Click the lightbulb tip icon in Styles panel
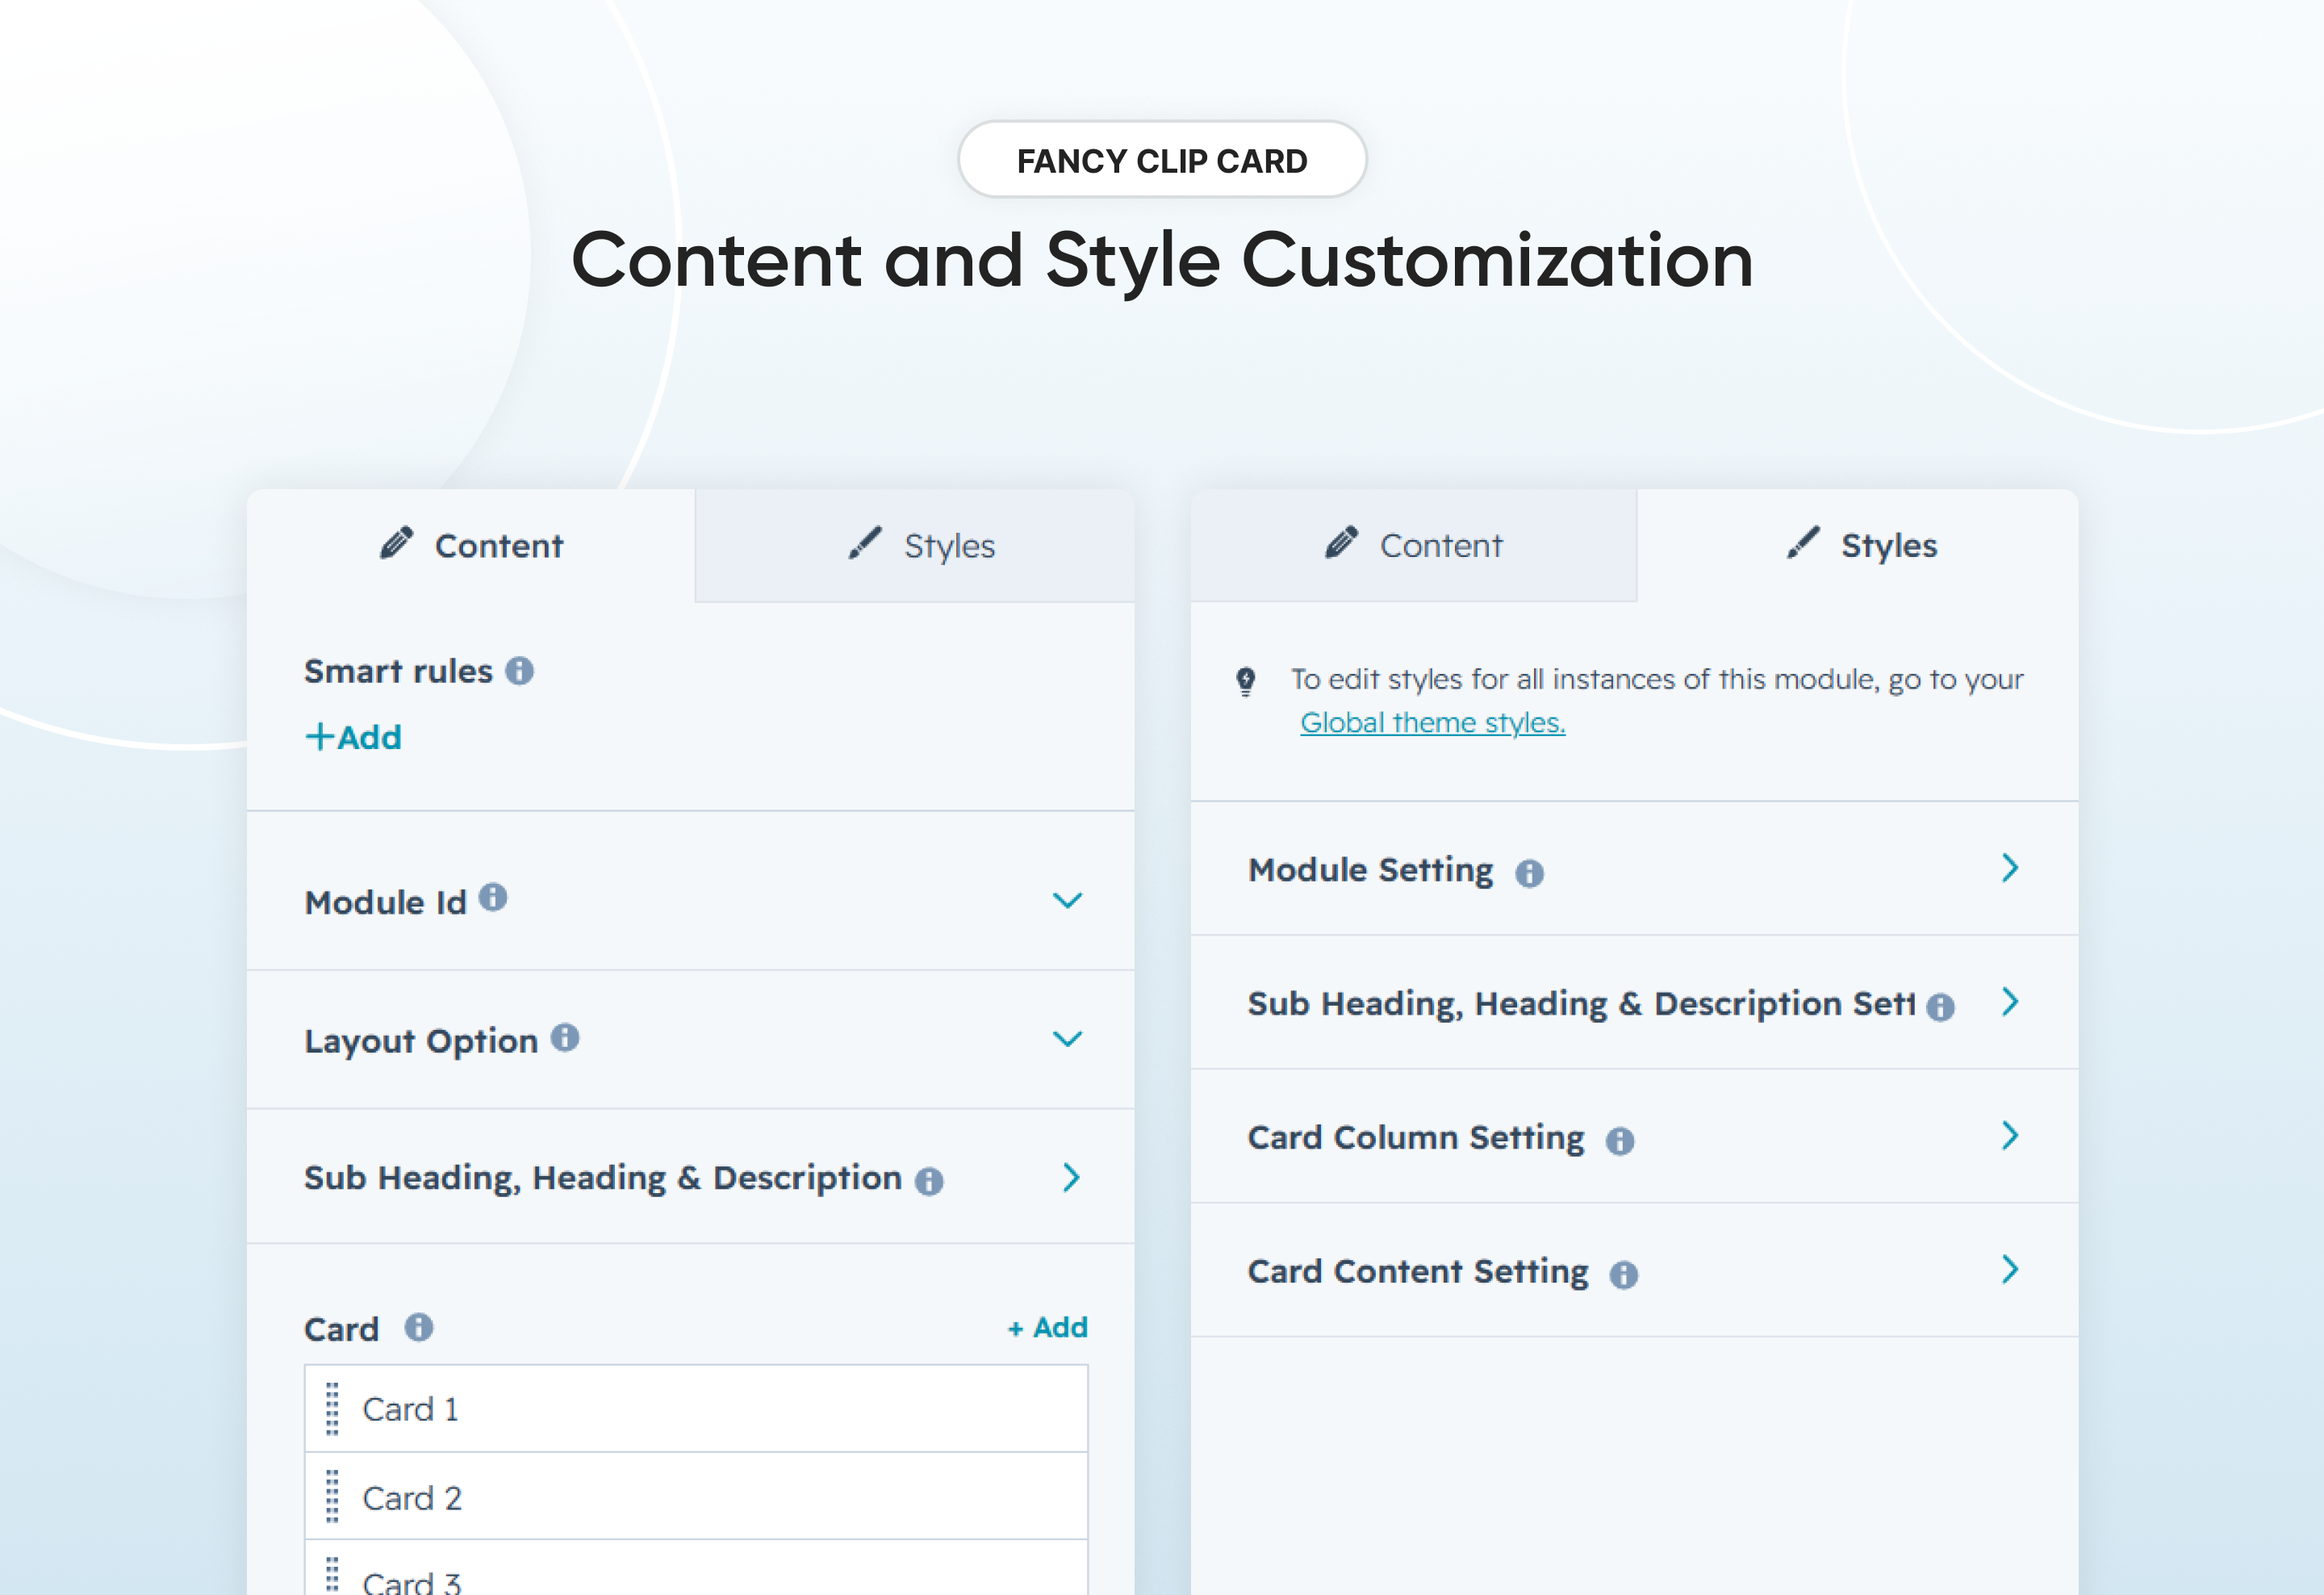The image size is (2324, 1595). 1246,682
